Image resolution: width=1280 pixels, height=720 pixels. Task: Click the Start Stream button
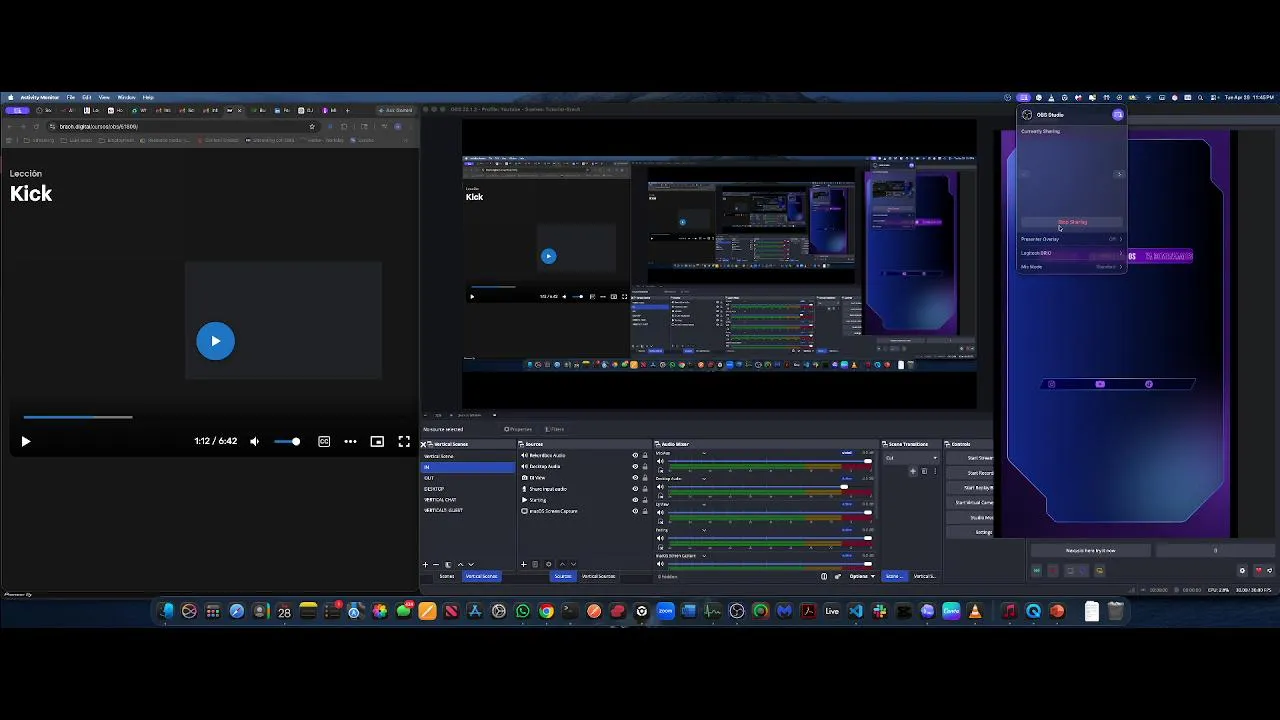tap(971, 458)
